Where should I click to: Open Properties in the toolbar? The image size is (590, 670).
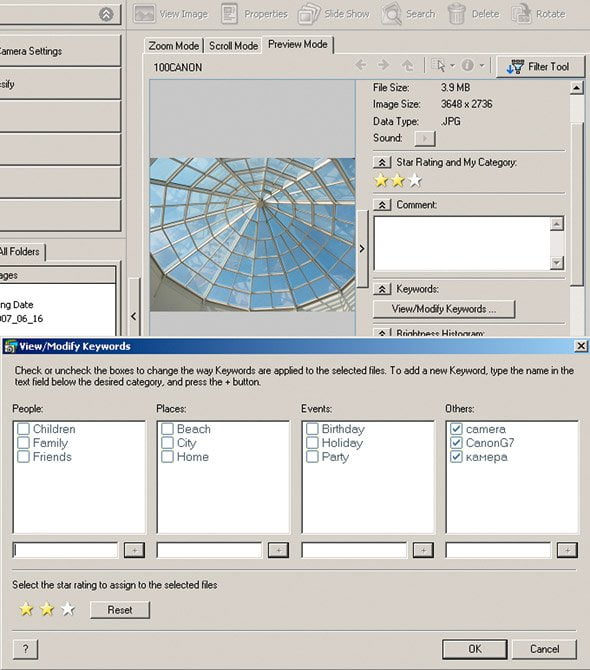pos(254,14)
